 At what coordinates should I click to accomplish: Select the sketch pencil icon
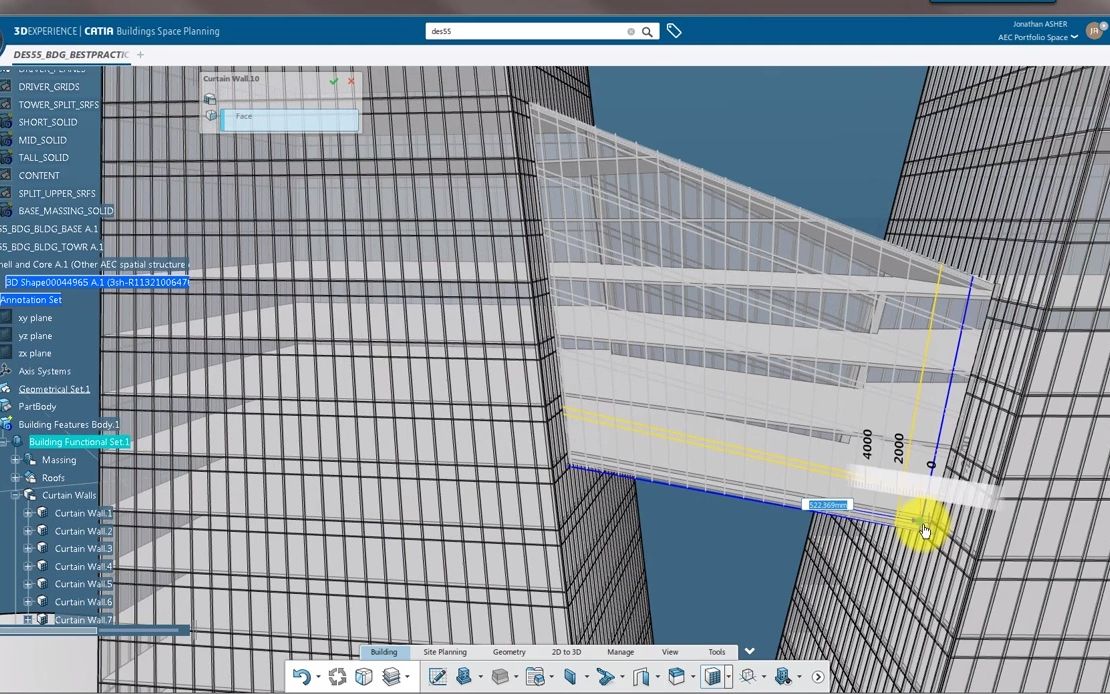(437, 677)
